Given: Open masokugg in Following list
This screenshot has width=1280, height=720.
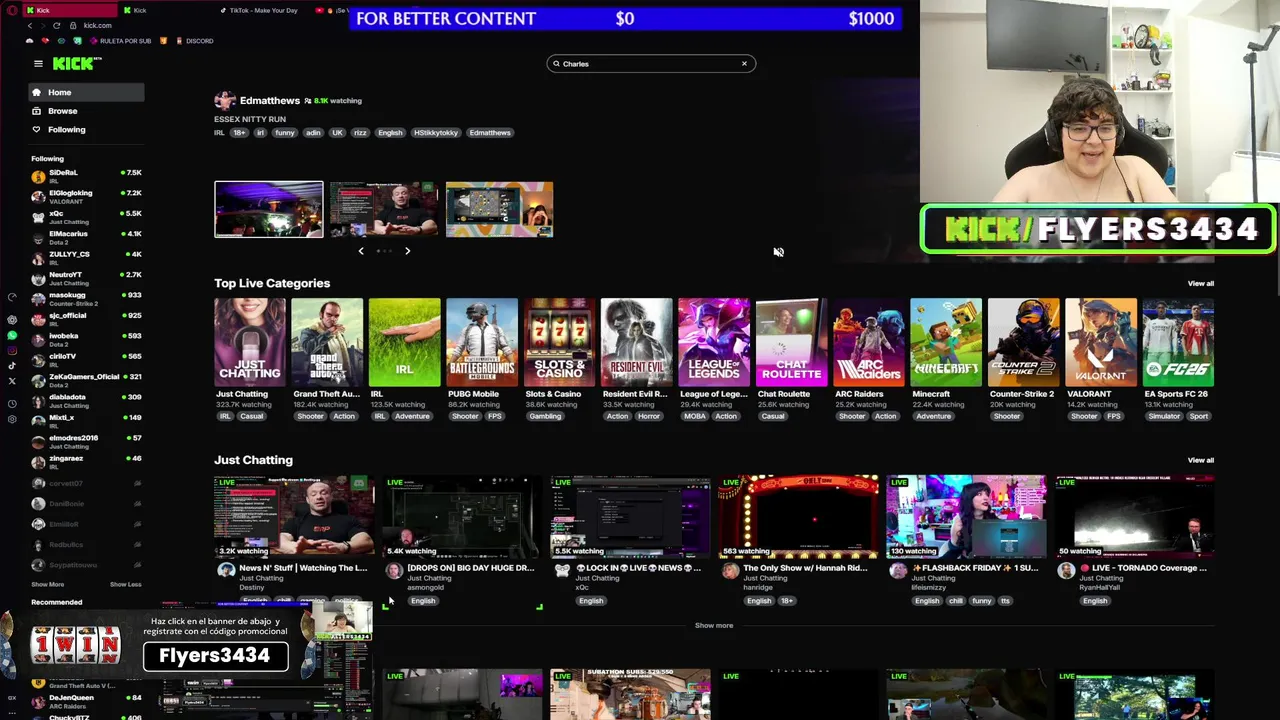Looking at the screenshot, I should pos(86,299).
